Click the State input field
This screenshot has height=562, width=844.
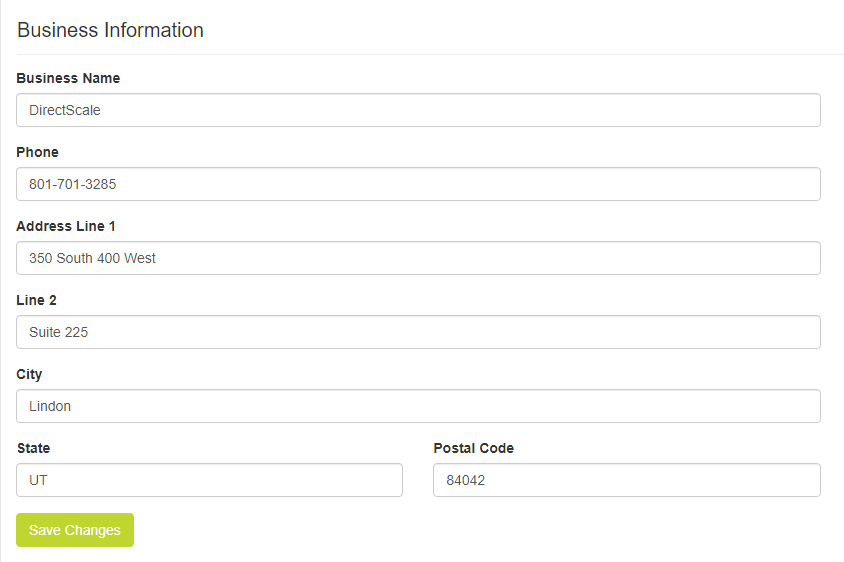209,480
